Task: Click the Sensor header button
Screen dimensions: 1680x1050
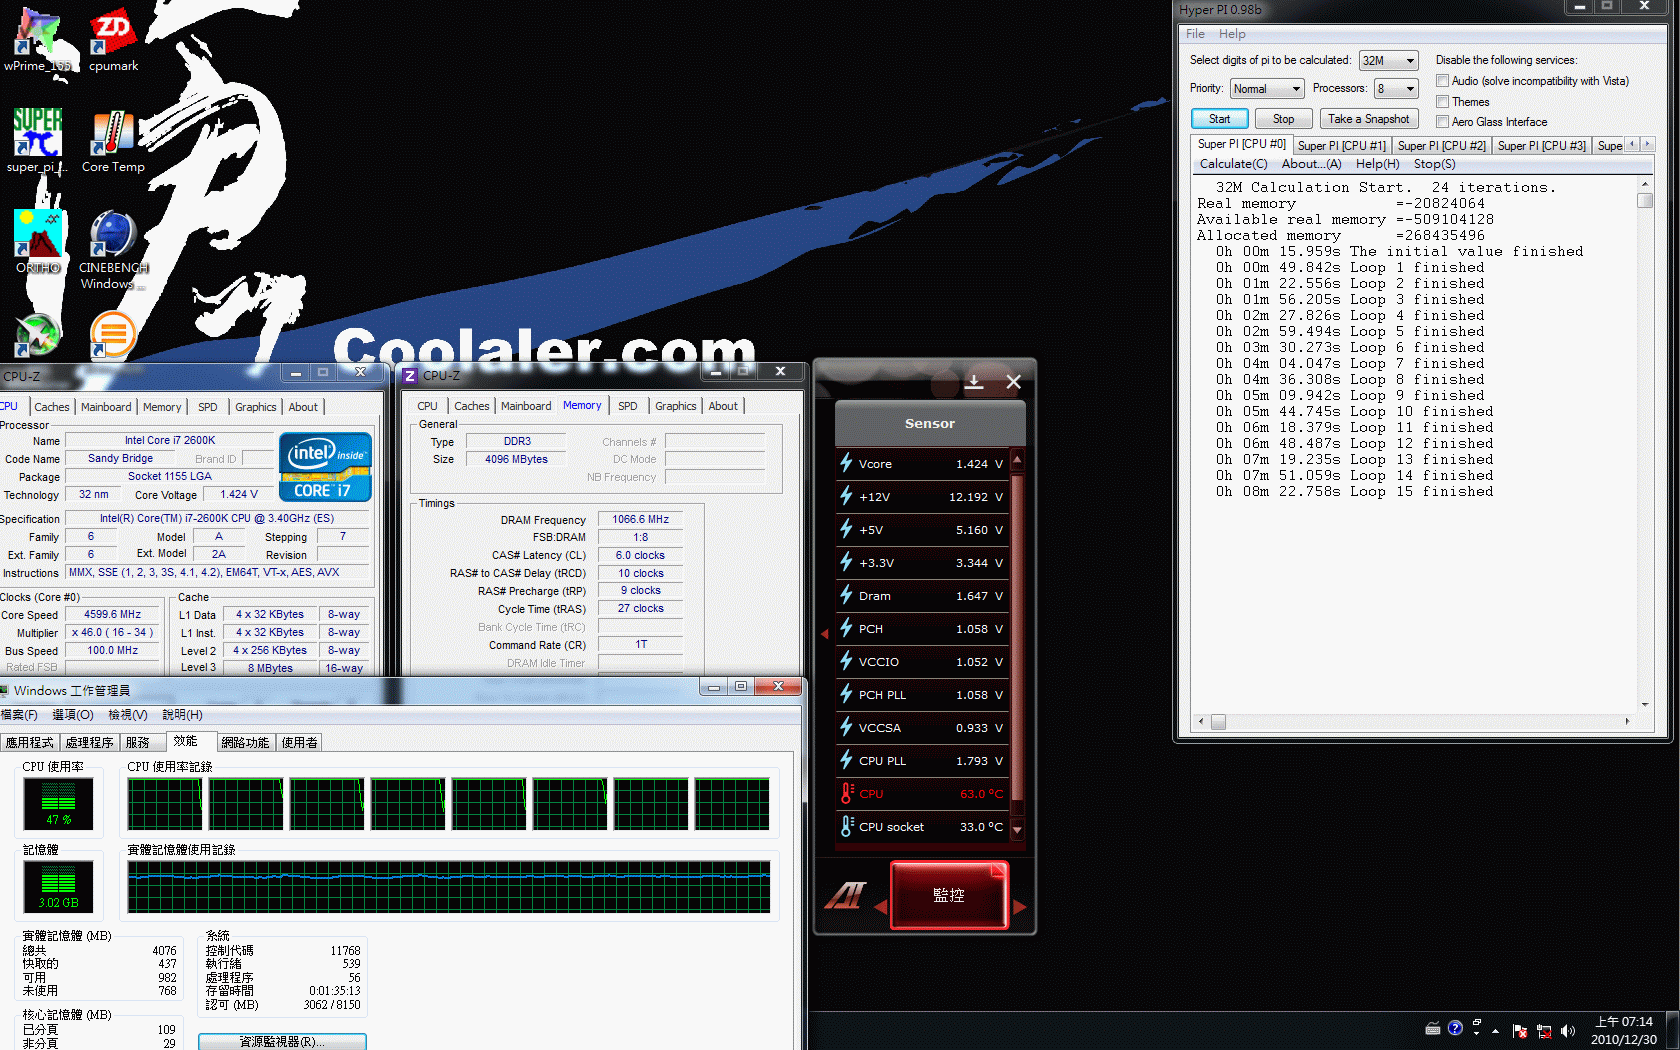Action: 930,423
